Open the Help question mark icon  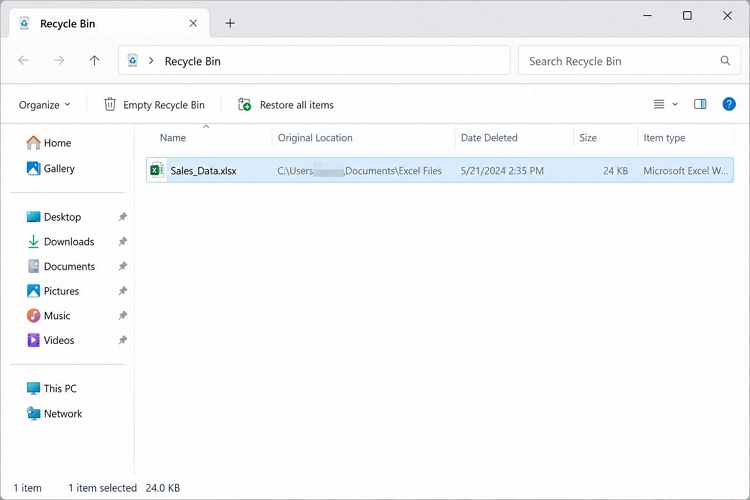[x=728, y=104]
